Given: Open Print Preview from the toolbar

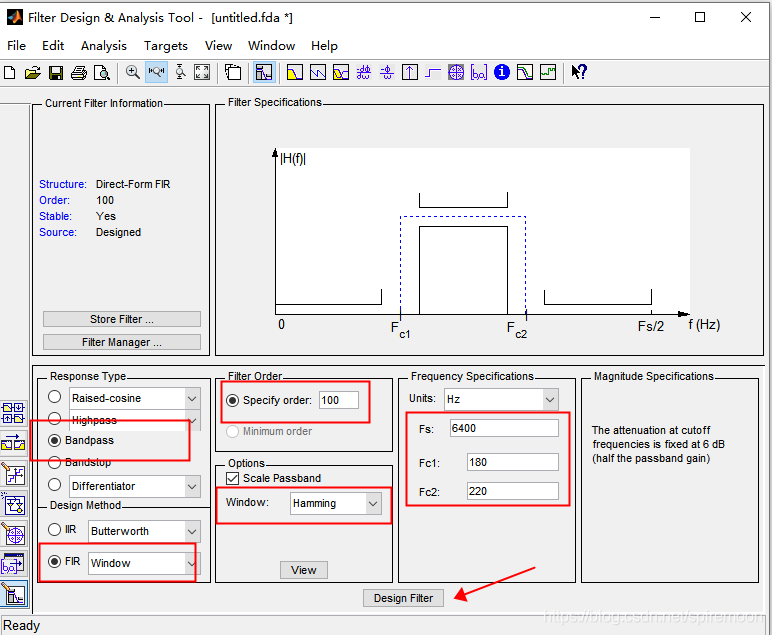Looking at the screenshot, I should point(101,72).
